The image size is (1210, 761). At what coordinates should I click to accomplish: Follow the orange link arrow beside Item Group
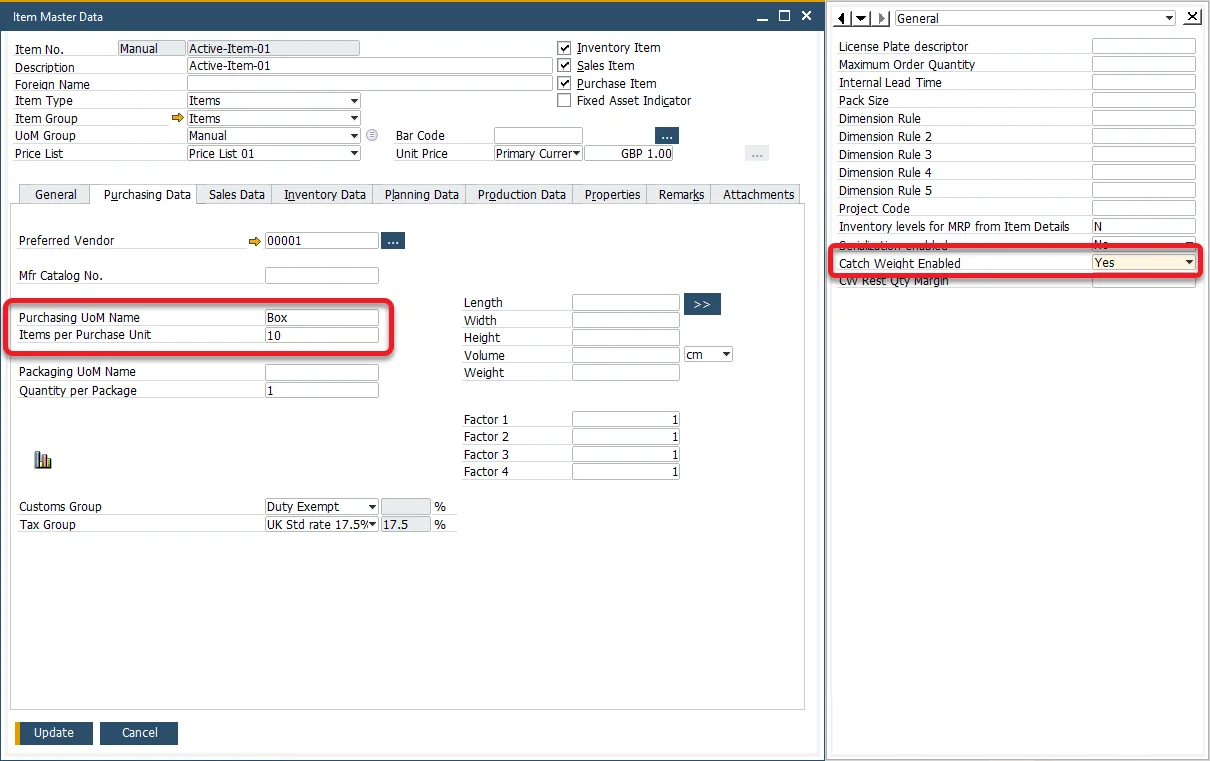click(x=177, y=118)
